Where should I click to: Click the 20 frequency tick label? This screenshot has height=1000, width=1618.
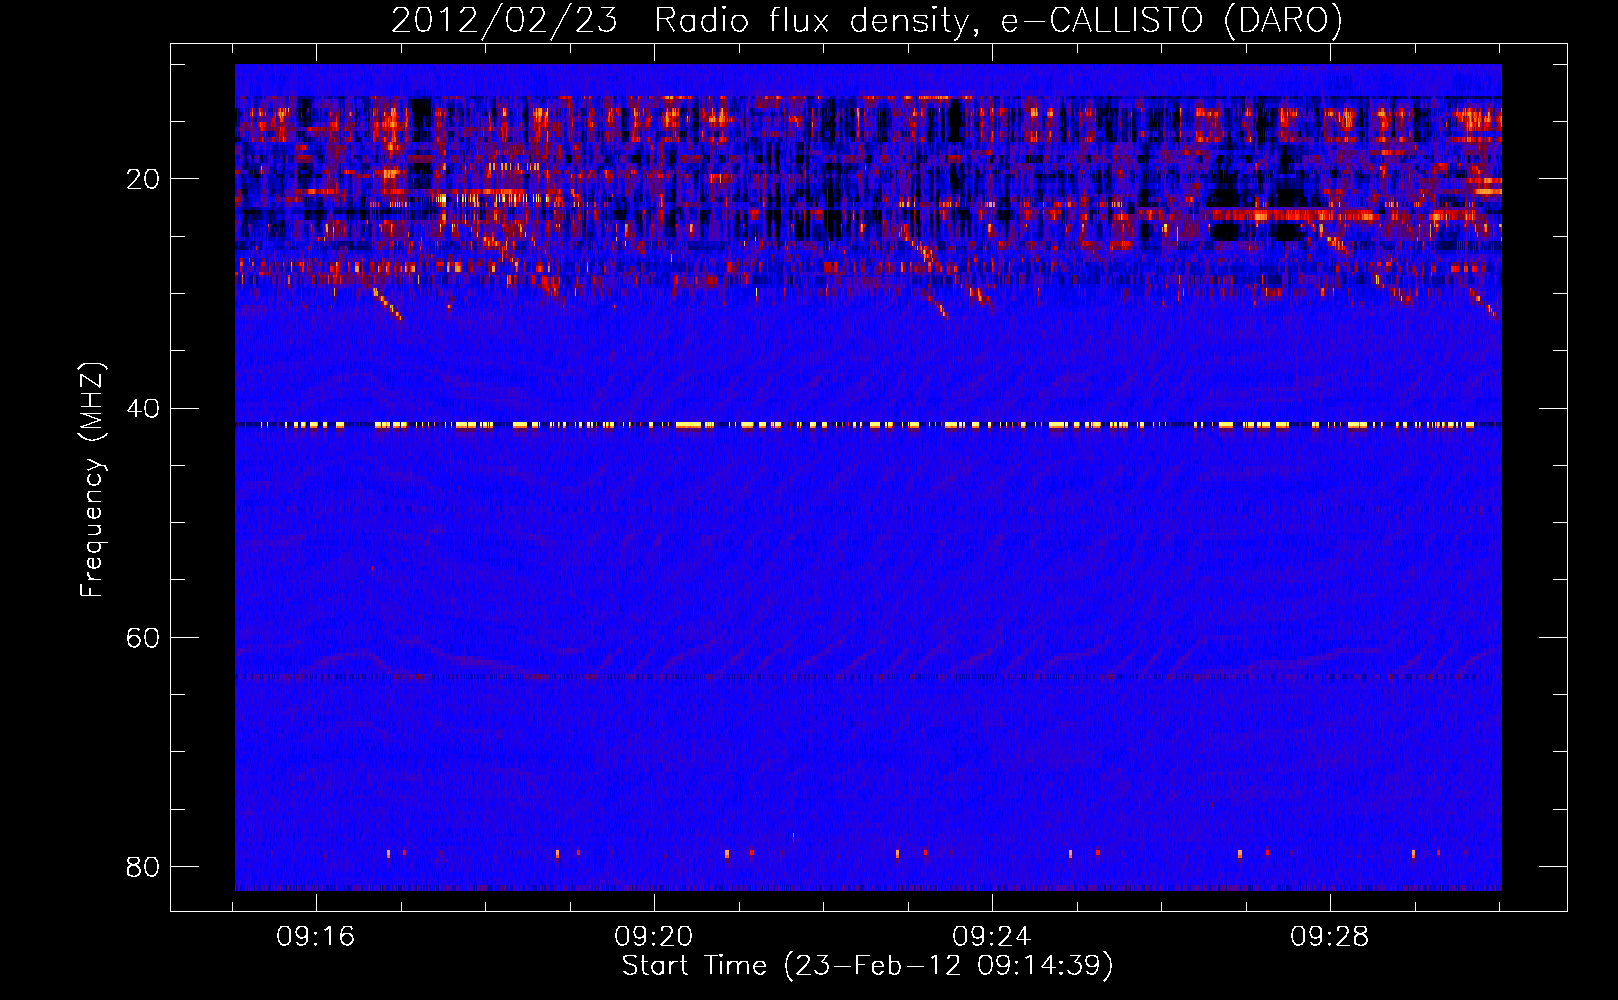pos(143,179)
